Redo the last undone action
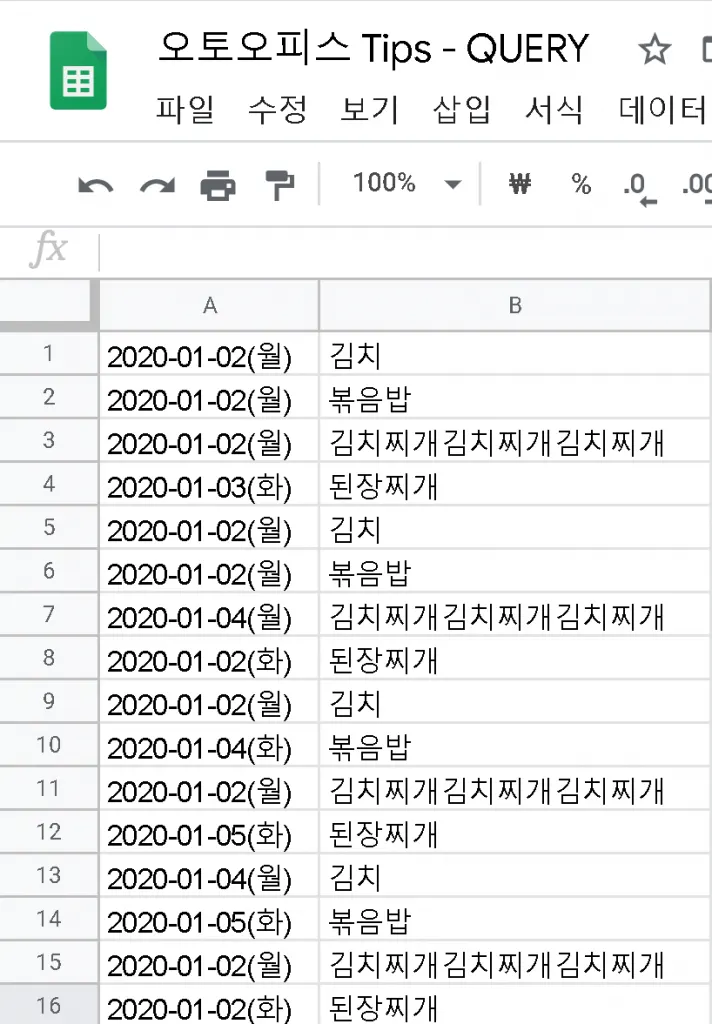The width and height of the screenshot is (712, 1024). 157,186
